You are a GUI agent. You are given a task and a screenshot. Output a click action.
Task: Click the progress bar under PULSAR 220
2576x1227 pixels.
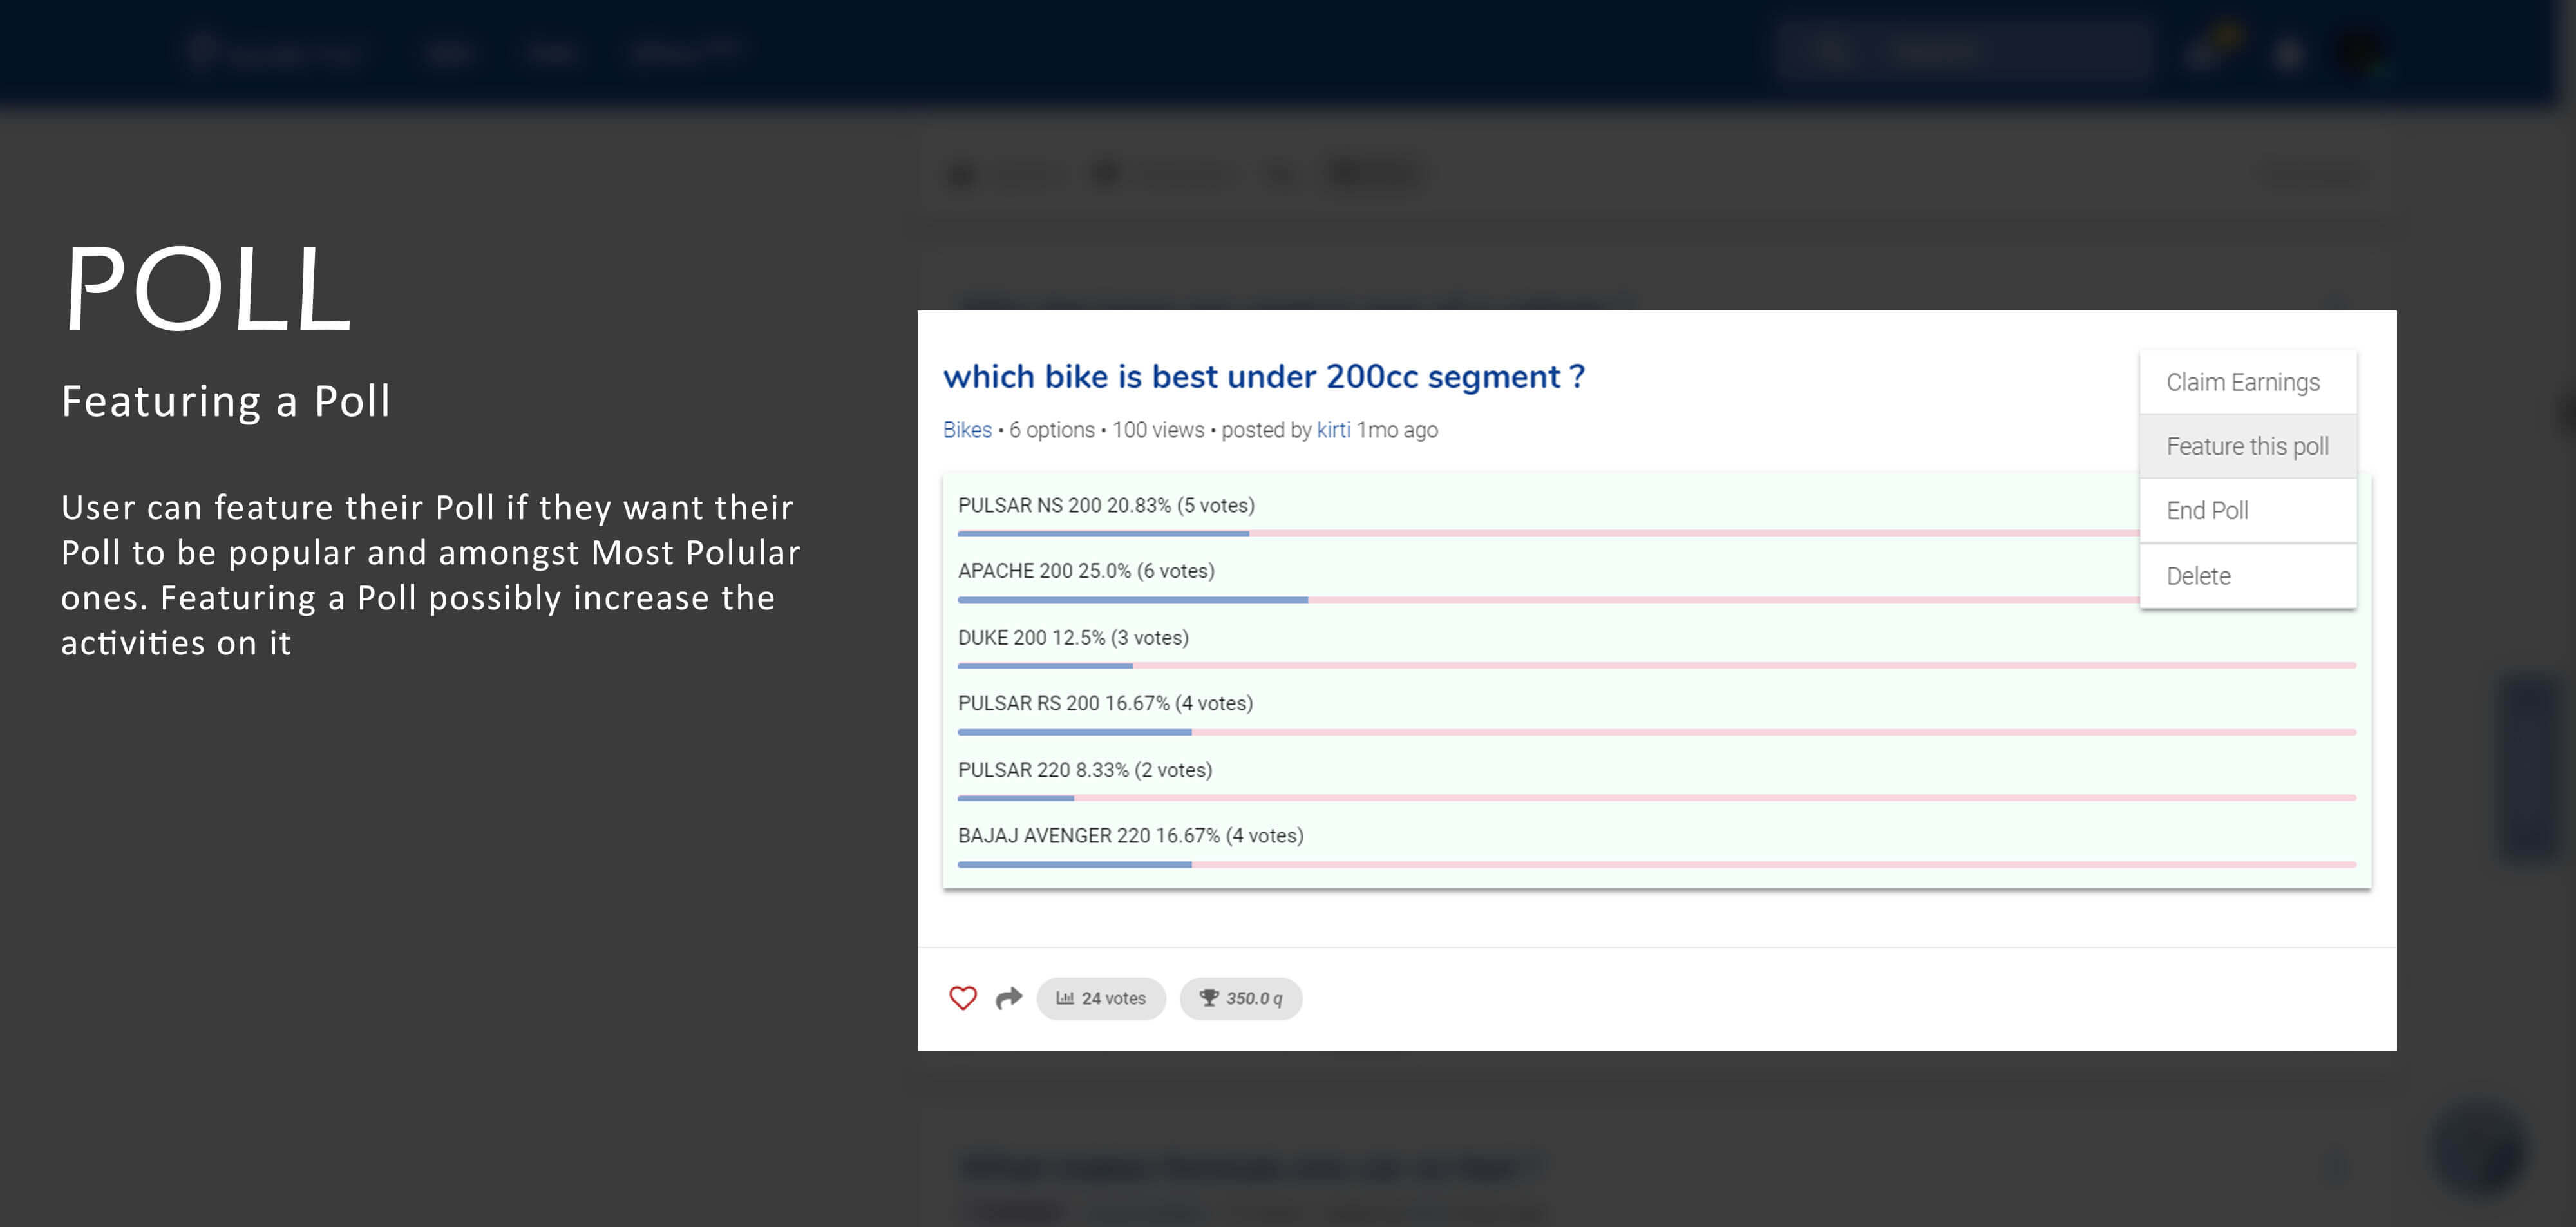(1655, 798)
